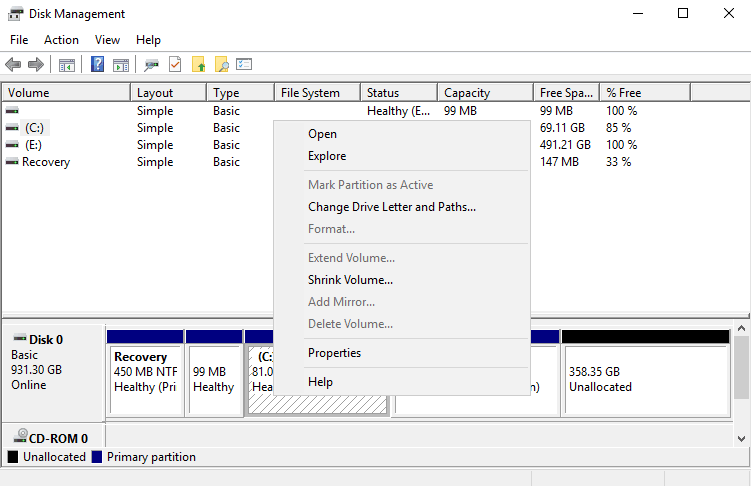751x486 pixels.
Task: Sort by the Volume column header
Action: pos(66,92)
